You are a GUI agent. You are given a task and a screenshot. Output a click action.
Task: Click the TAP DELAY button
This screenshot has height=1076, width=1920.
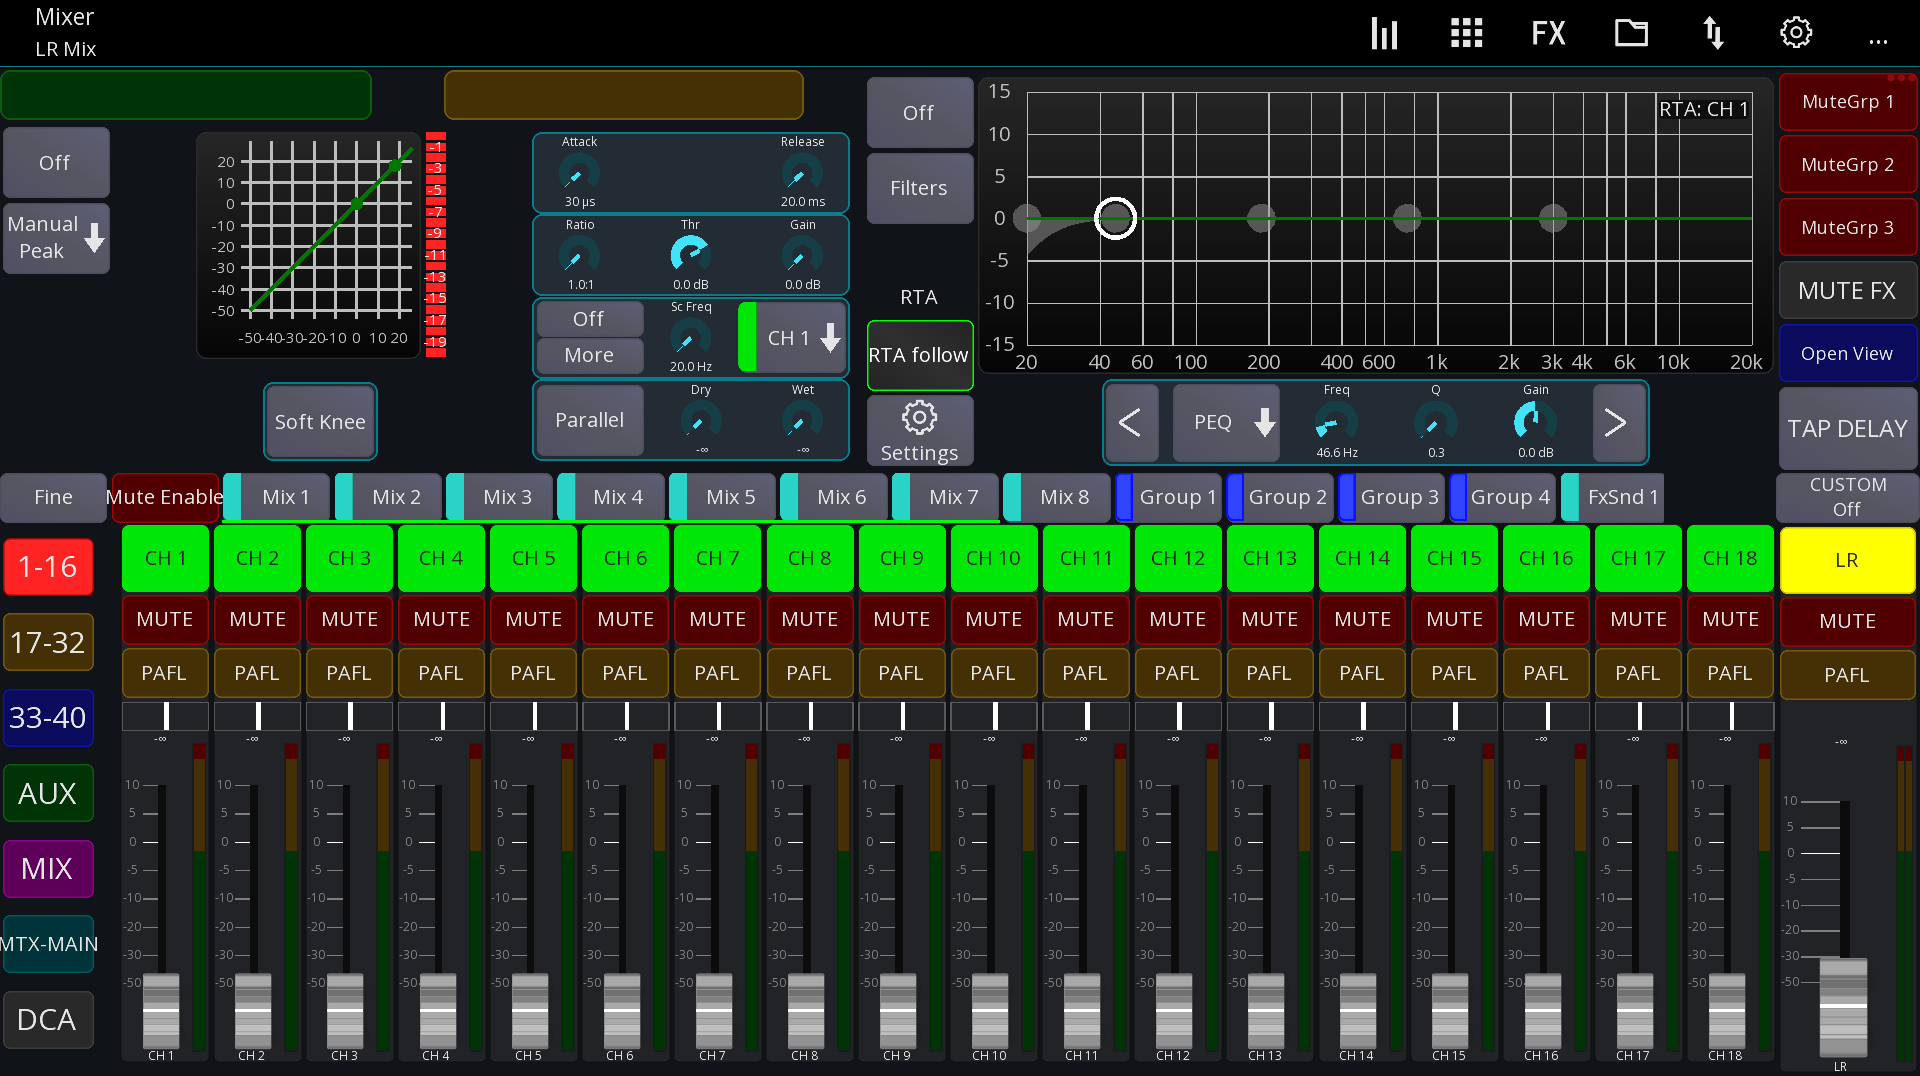[x=1847, y=429]
